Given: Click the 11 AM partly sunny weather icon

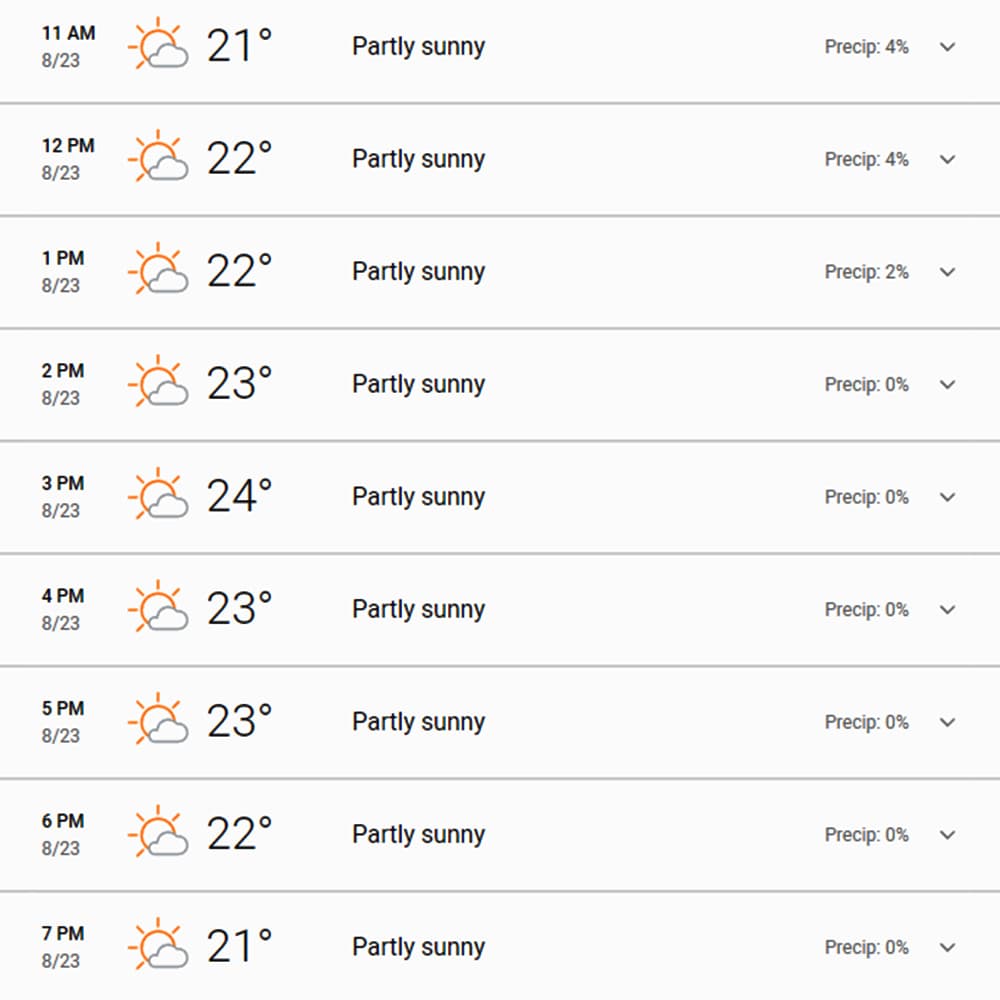Looking at the screenshot, I should coord(158,43).
